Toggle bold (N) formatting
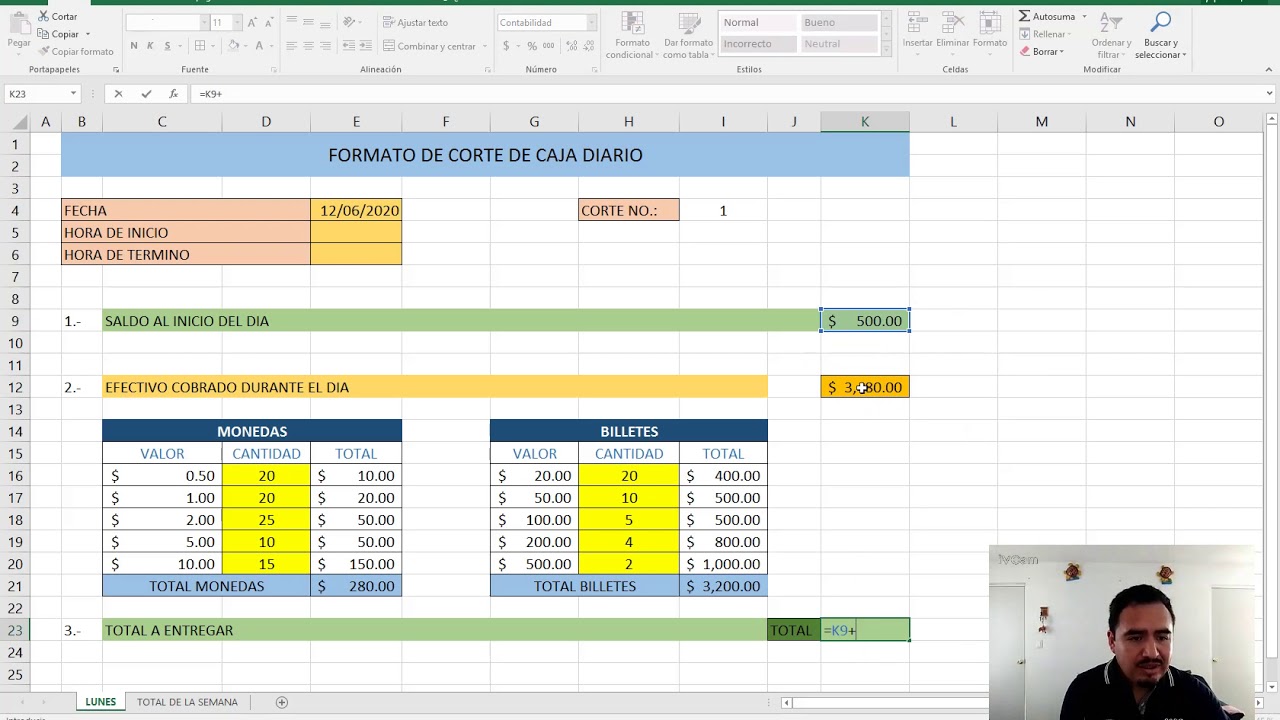Image resolution: width=1280 pixels, height=720 pixels. click(x=134, y=46)
